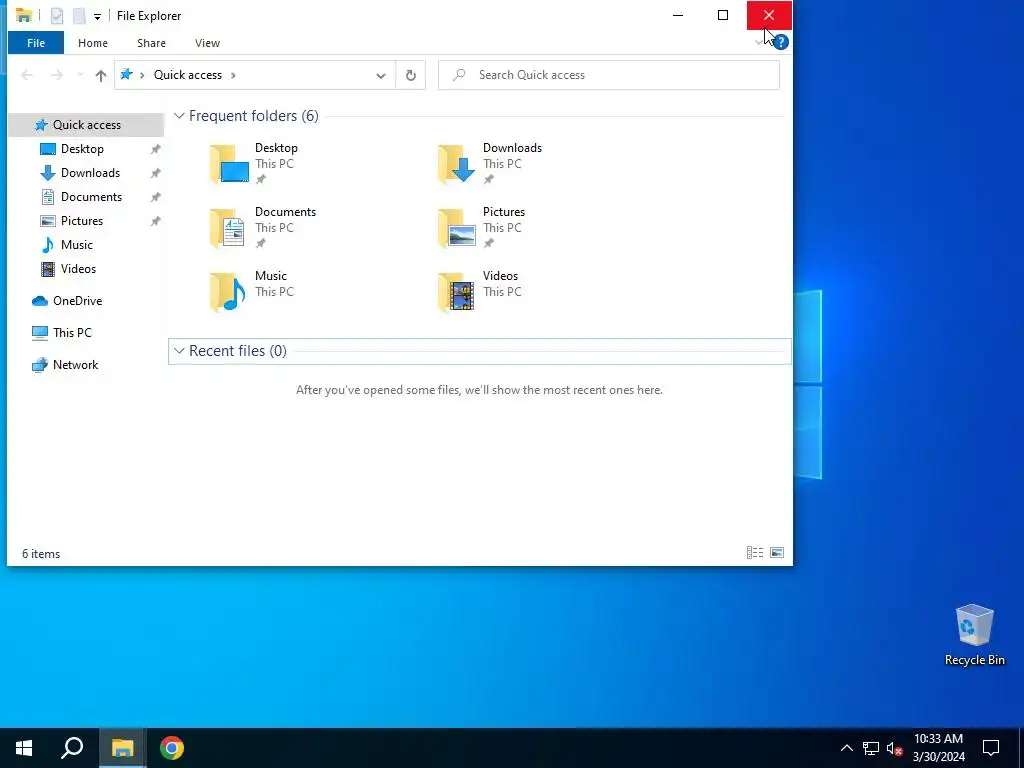
Task: Switch to the Home ribbon tab
Action: click(93, 43)
